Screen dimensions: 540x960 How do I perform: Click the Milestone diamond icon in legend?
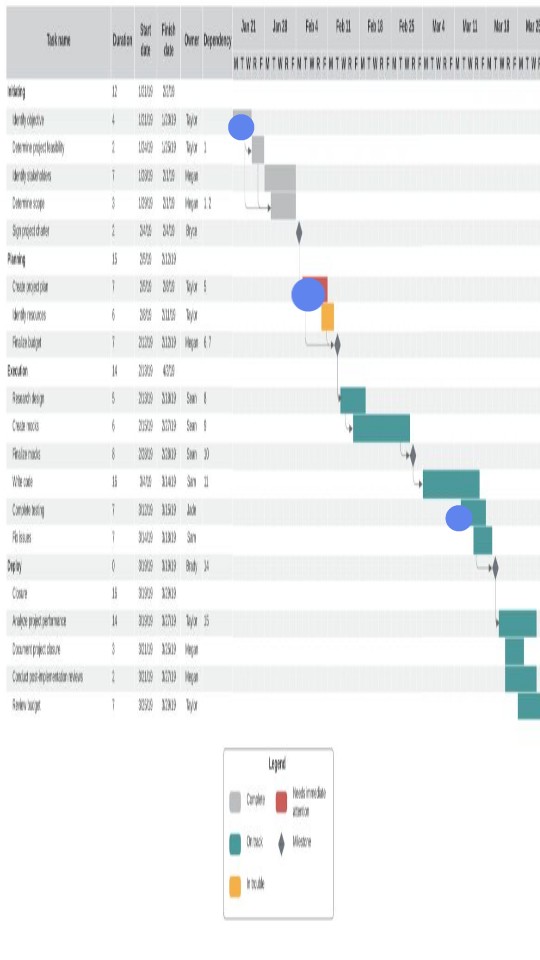point(282,844)
